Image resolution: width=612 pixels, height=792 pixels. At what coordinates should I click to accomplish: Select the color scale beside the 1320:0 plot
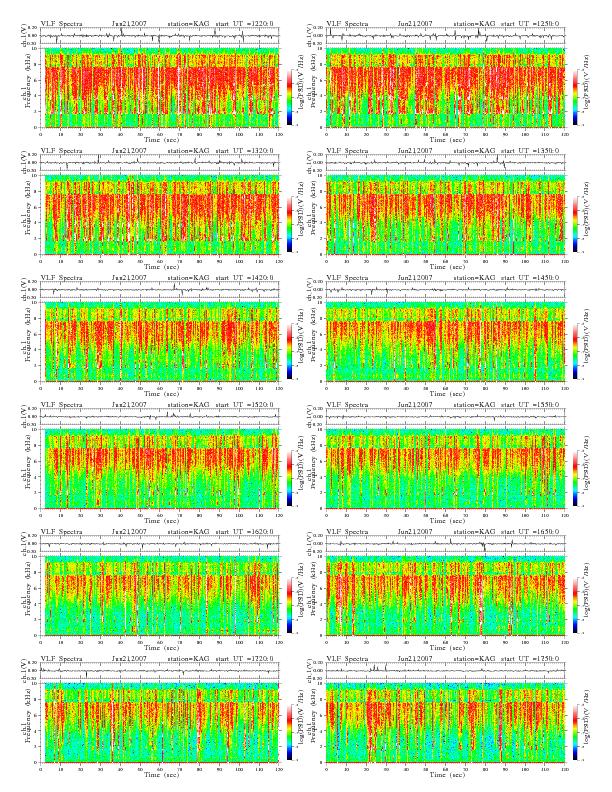coord(289,224)
